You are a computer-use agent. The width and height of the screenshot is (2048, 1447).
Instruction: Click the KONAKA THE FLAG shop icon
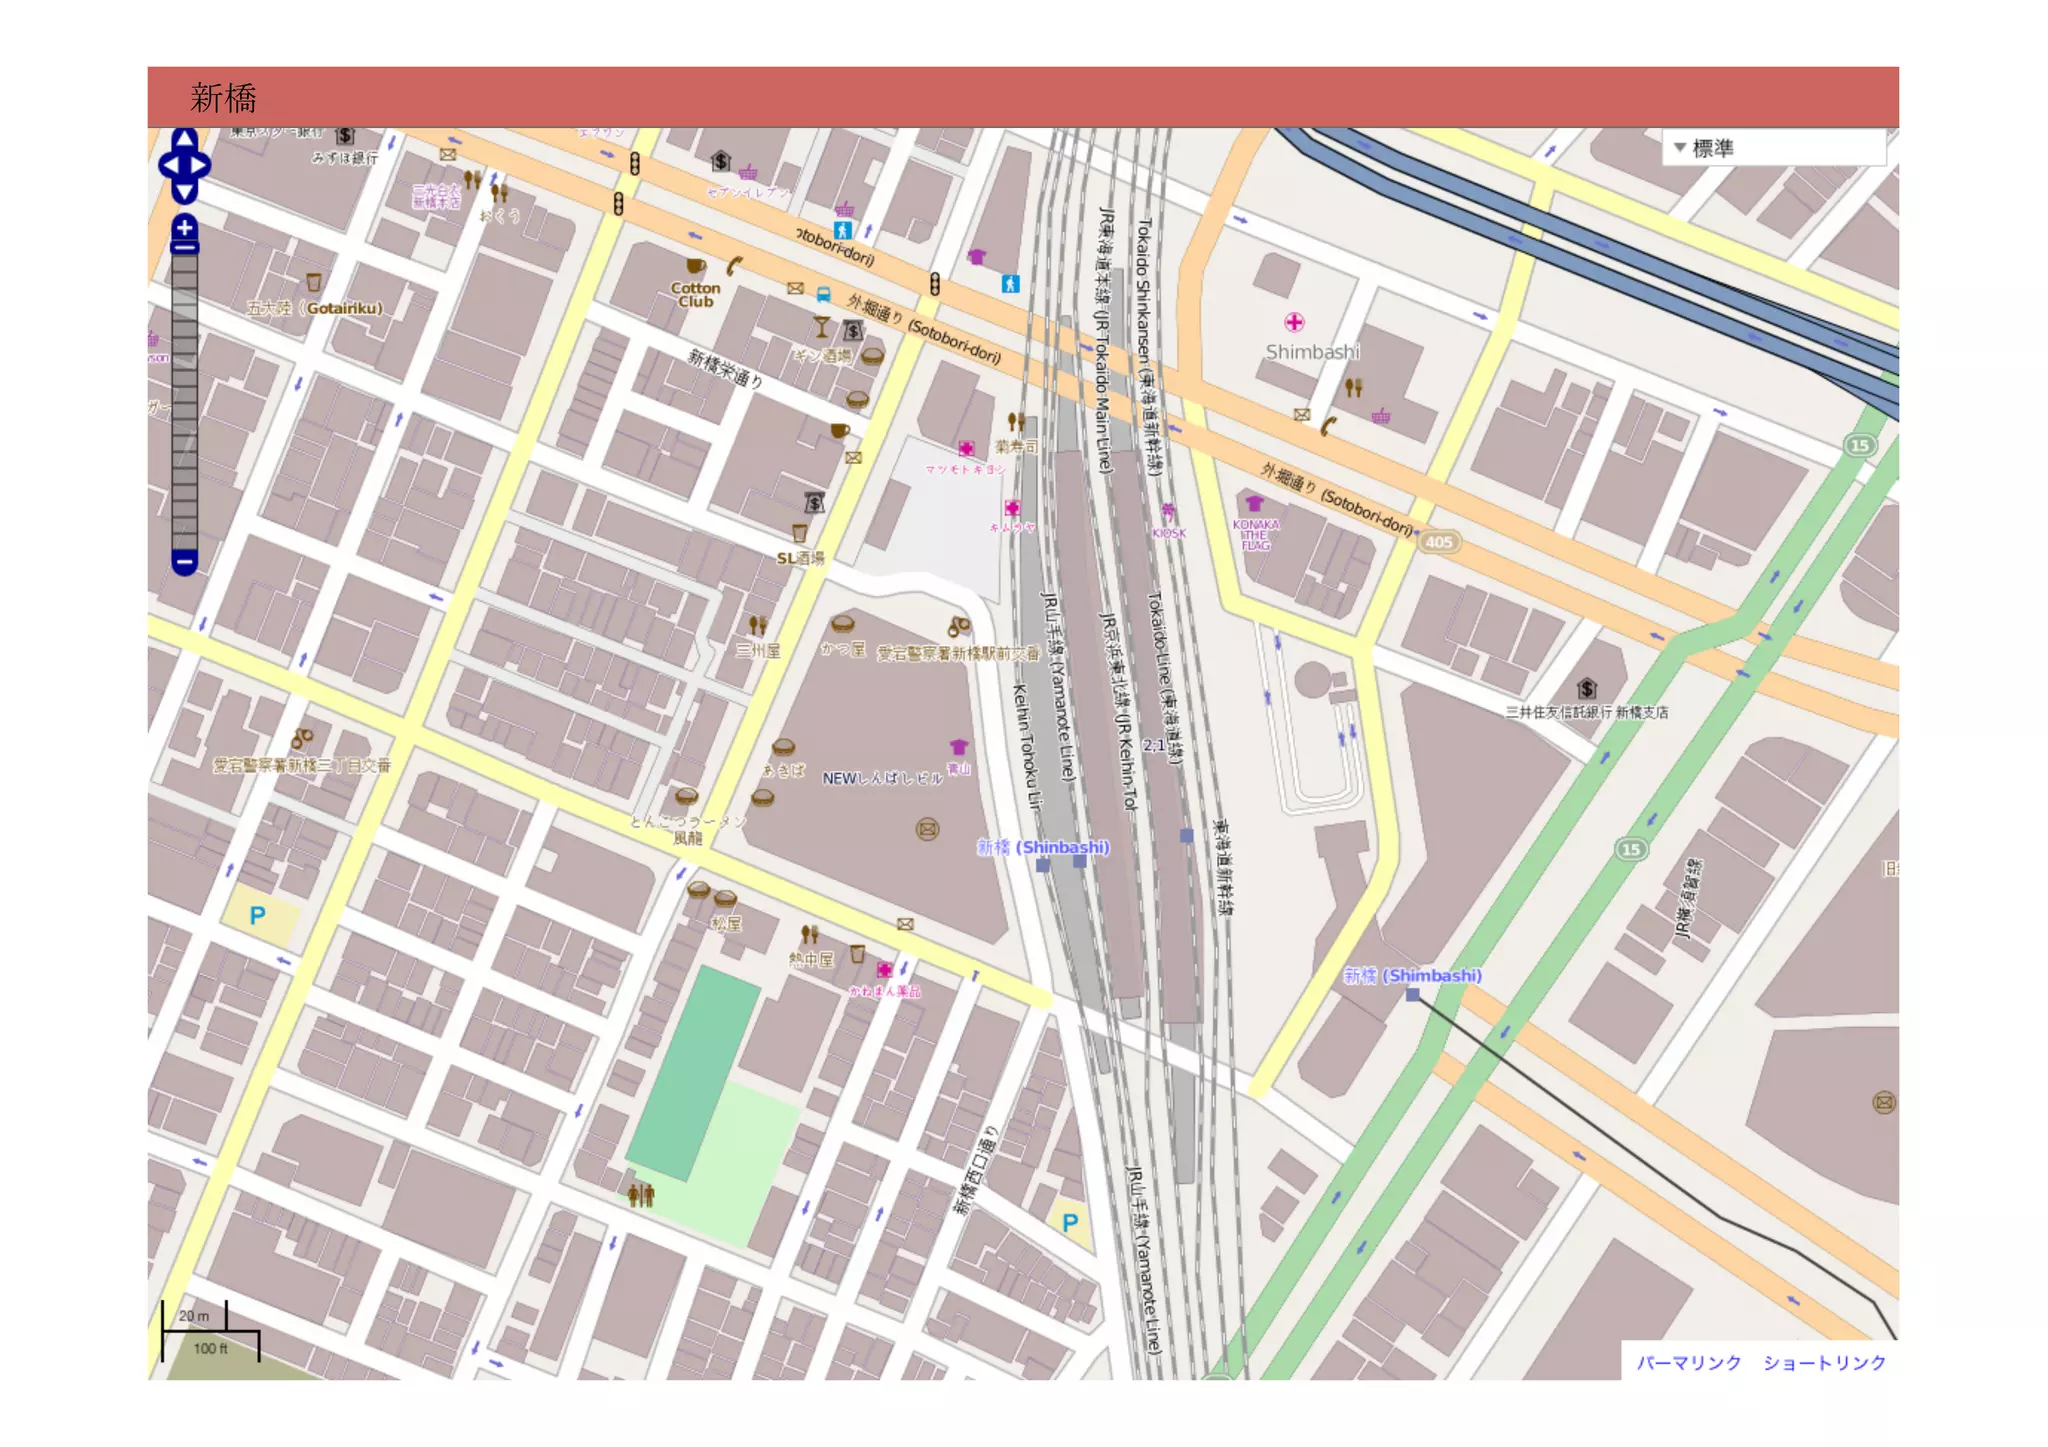coord(1254,504)
